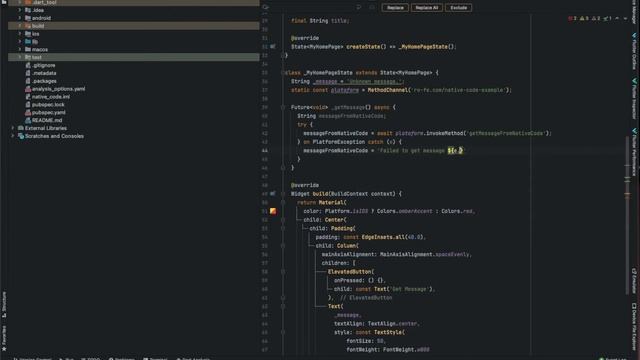The height and width of the screenshot is (360, 640).
Task: Expand the macos folder
Action: (x=20, y=49)
